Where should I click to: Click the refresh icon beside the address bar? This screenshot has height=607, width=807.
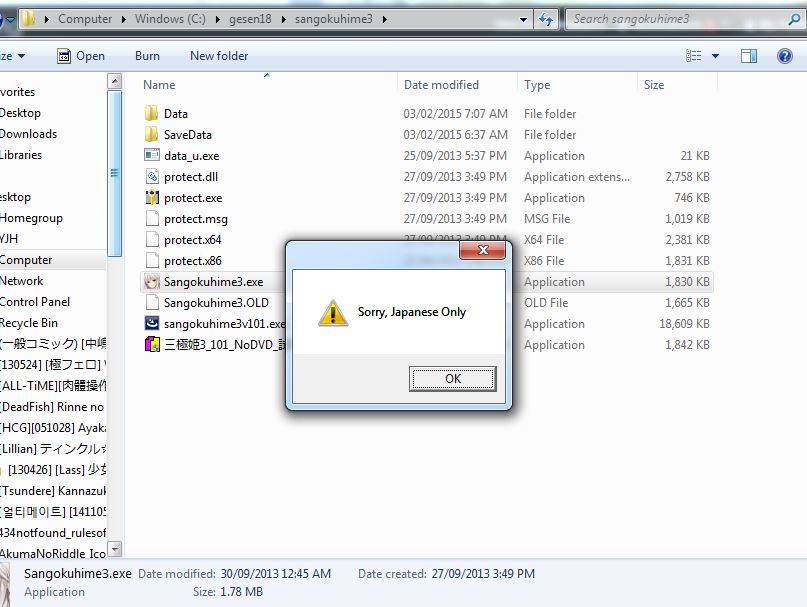[x=547, y=19]
